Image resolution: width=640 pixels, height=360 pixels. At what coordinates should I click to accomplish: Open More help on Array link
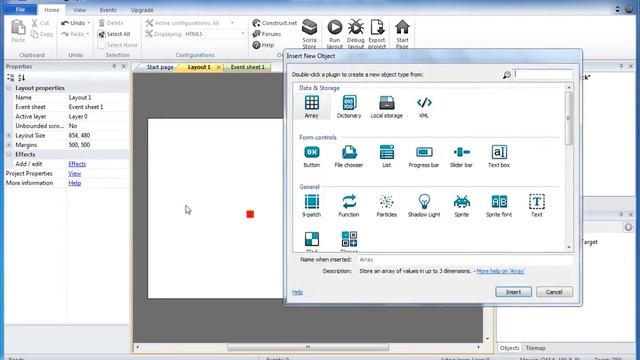point(500,271)
